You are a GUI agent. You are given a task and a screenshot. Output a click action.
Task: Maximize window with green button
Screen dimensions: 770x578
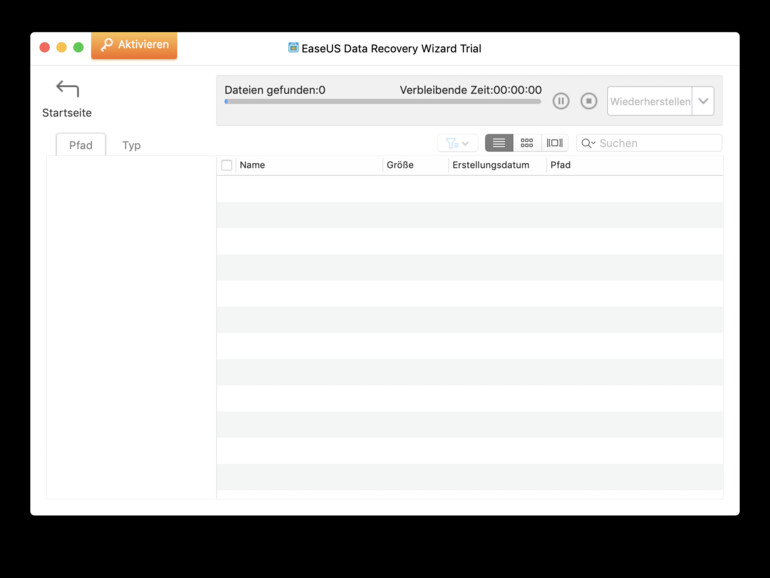point(78,47)
